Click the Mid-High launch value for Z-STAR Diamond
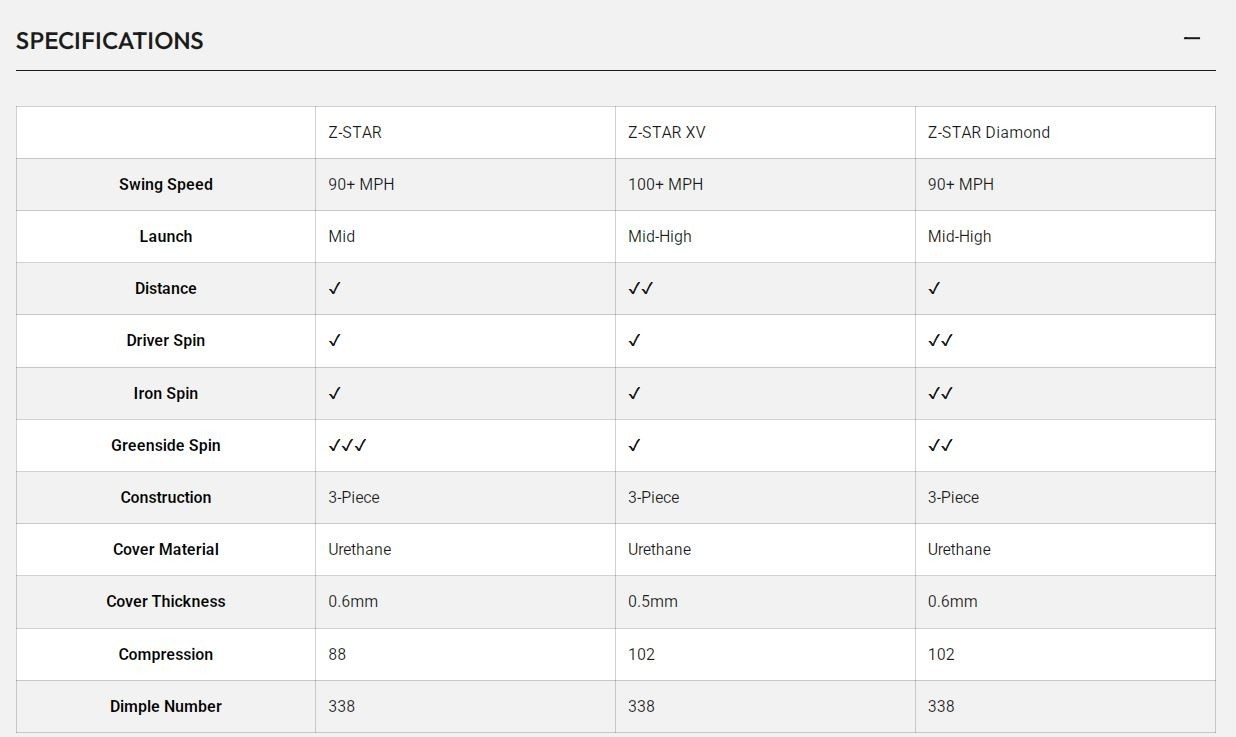 (x=960, y=236)
